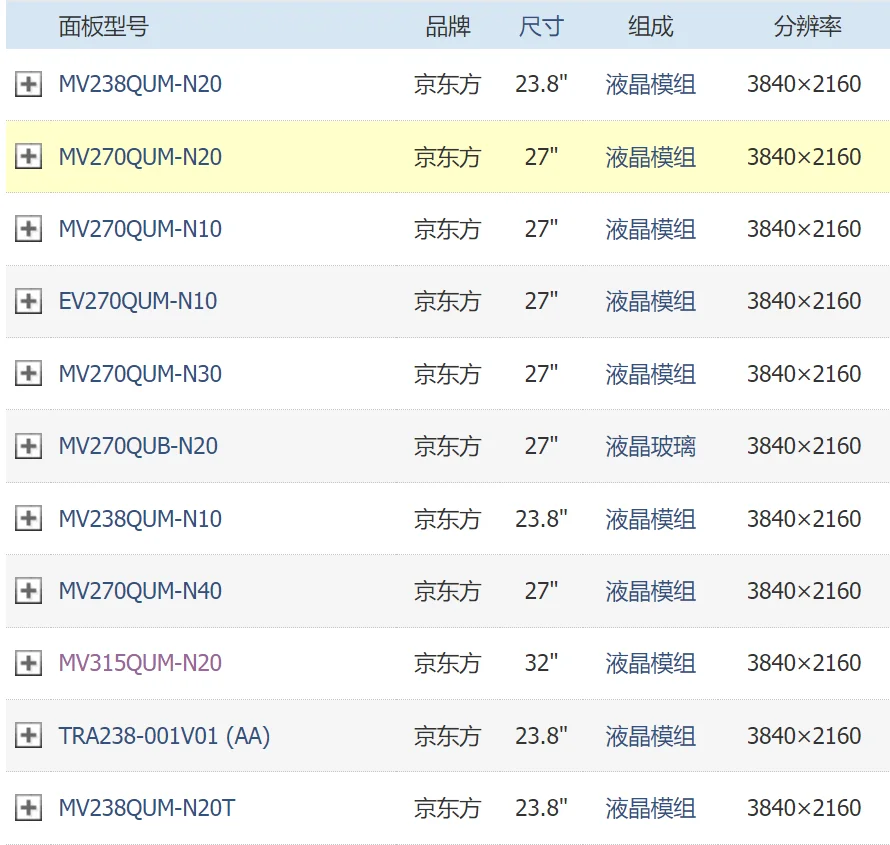The height and width of the screenshot is (845, 890).
Task: Click 3840×2160 in the MV238QUM-N20T row
Action: [x=804, y=808]
